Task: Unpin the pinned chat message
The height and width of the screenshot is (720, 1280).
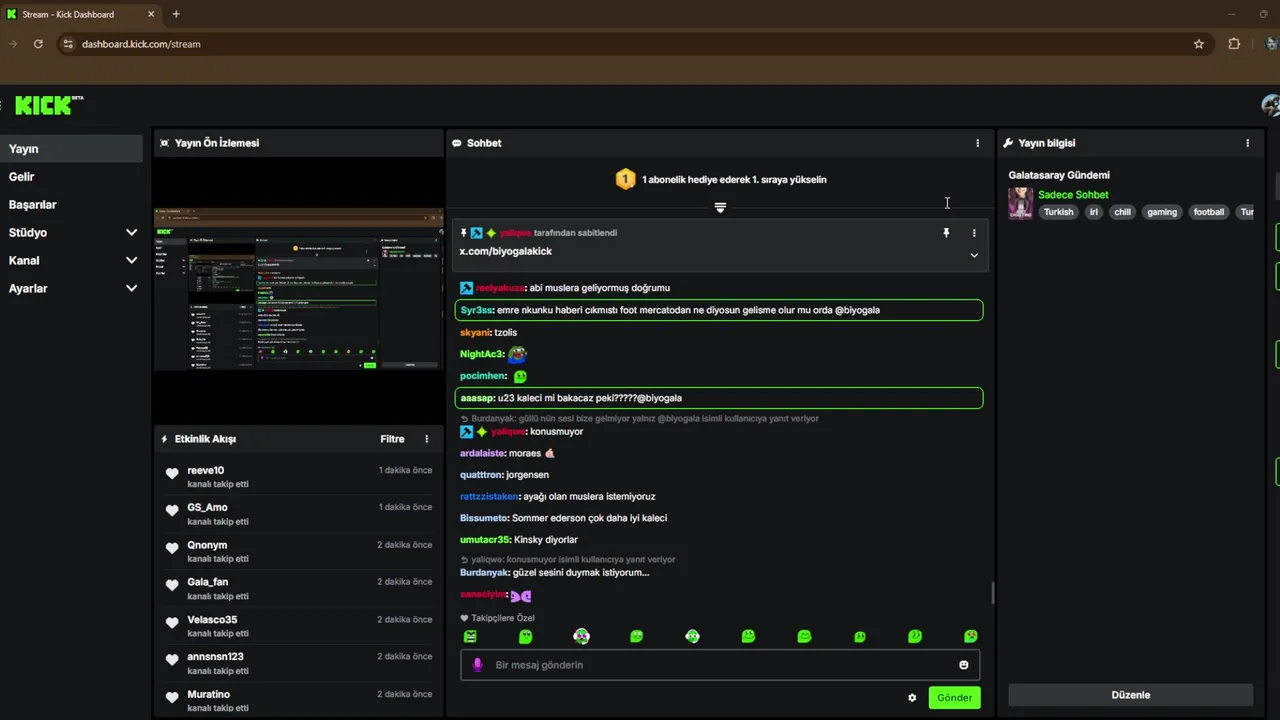Action: (x=946, y=233)
